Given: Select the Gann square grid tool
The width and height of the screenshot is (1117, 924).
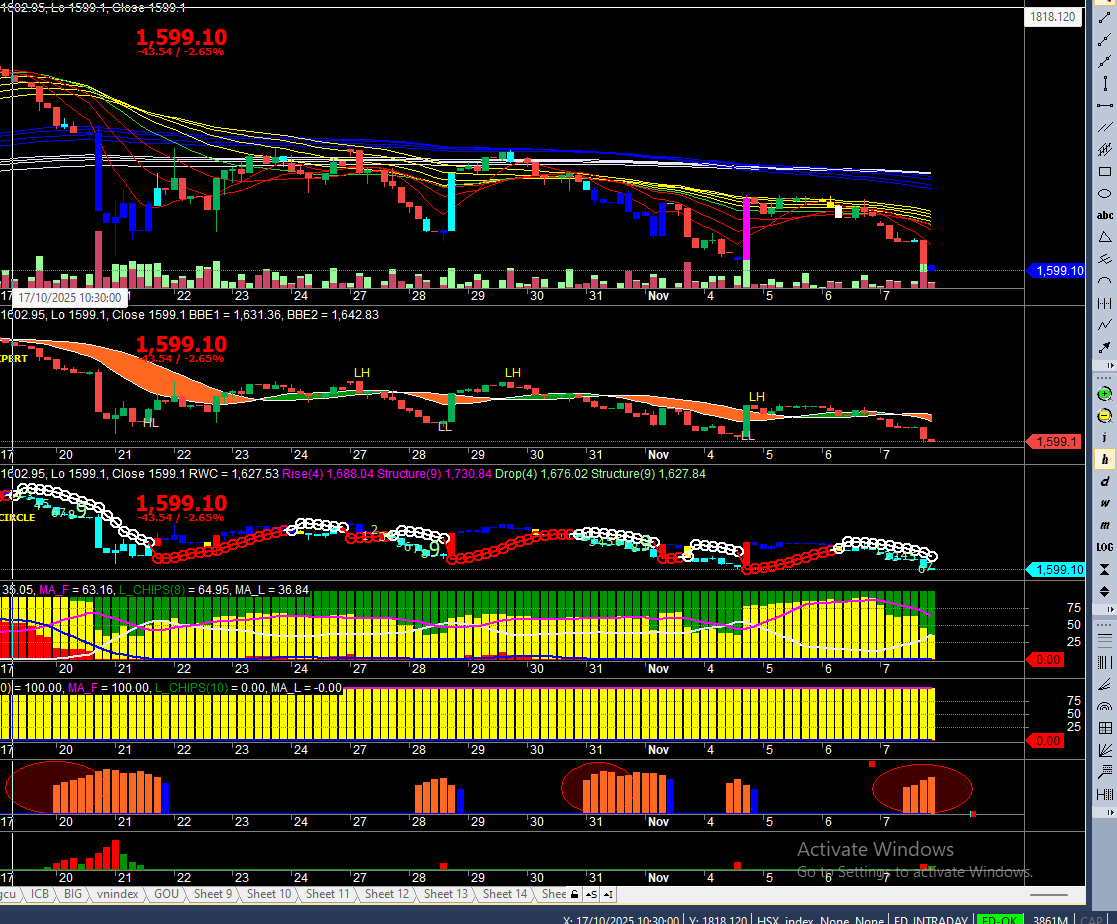Looking at the screenshot, I should click(1104, 727).
